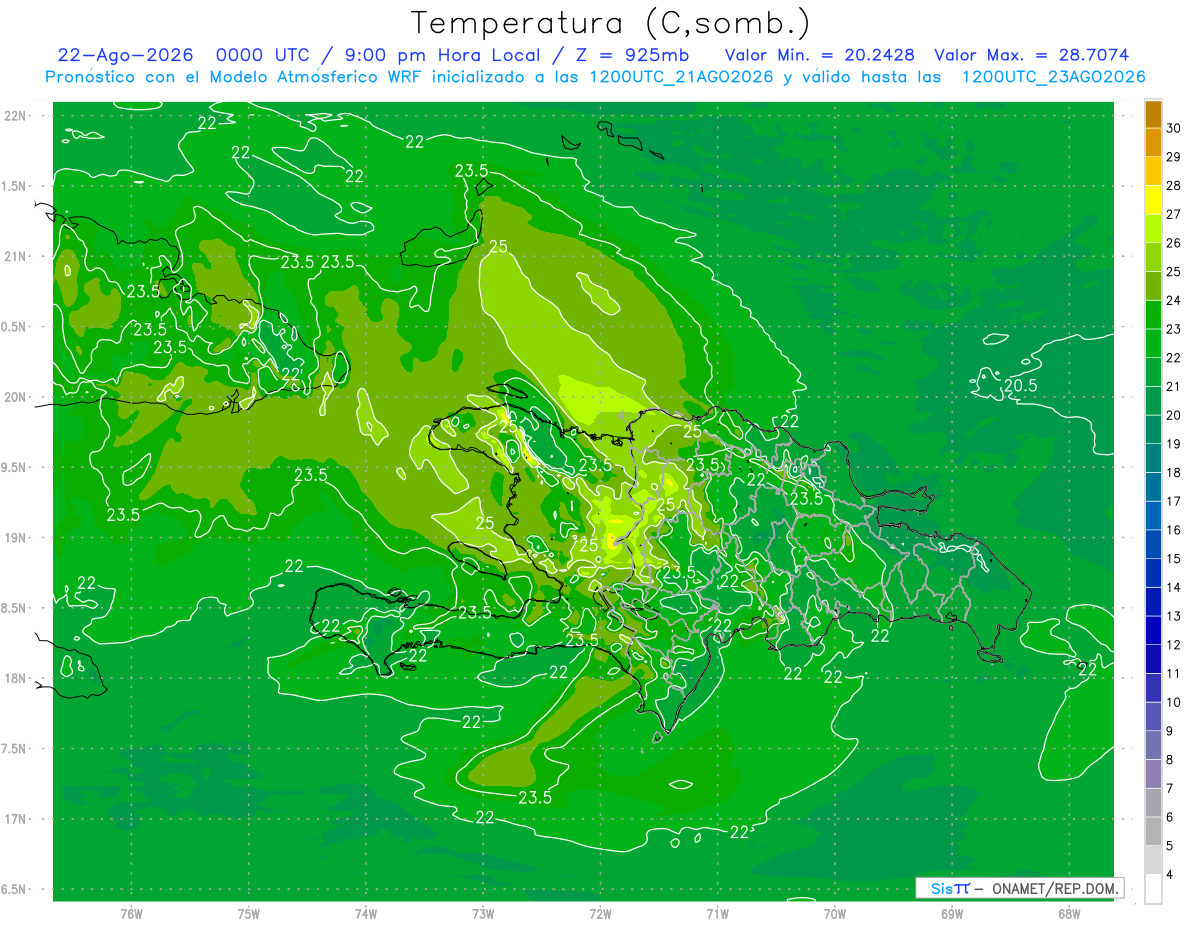Click the colorbar scale label '10'
The width and height of the screenshot is (1200, 927).
click(x=1174, y=703)
